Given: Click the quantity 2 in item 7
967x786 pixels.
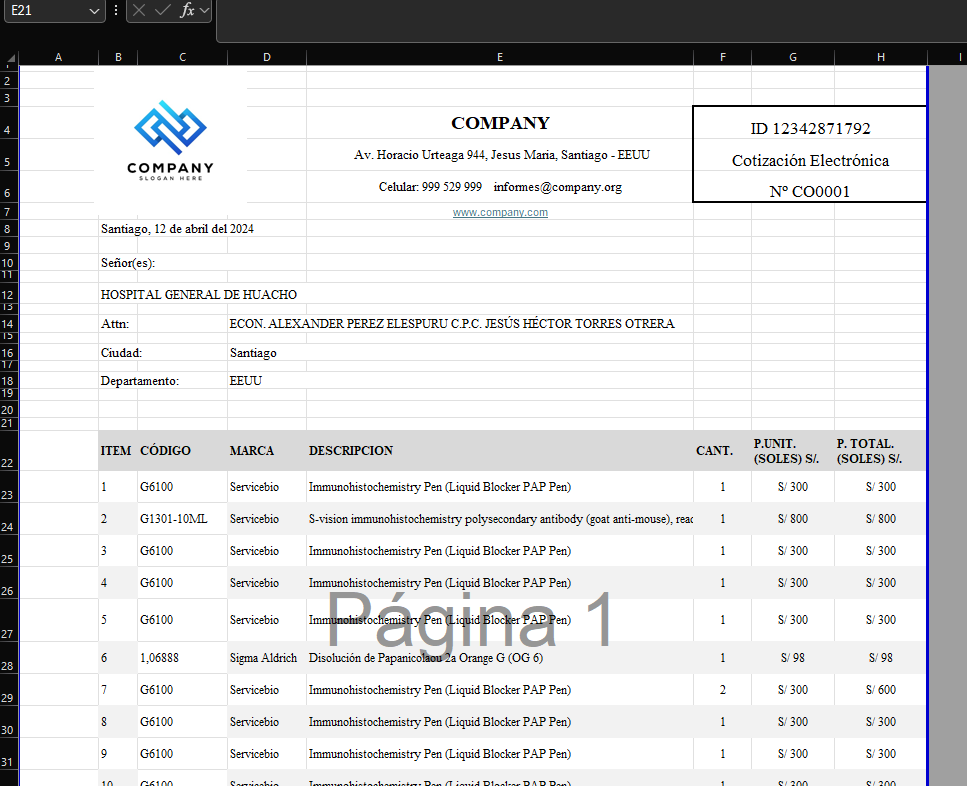Looking at the screenshot, I should [722, 690].
